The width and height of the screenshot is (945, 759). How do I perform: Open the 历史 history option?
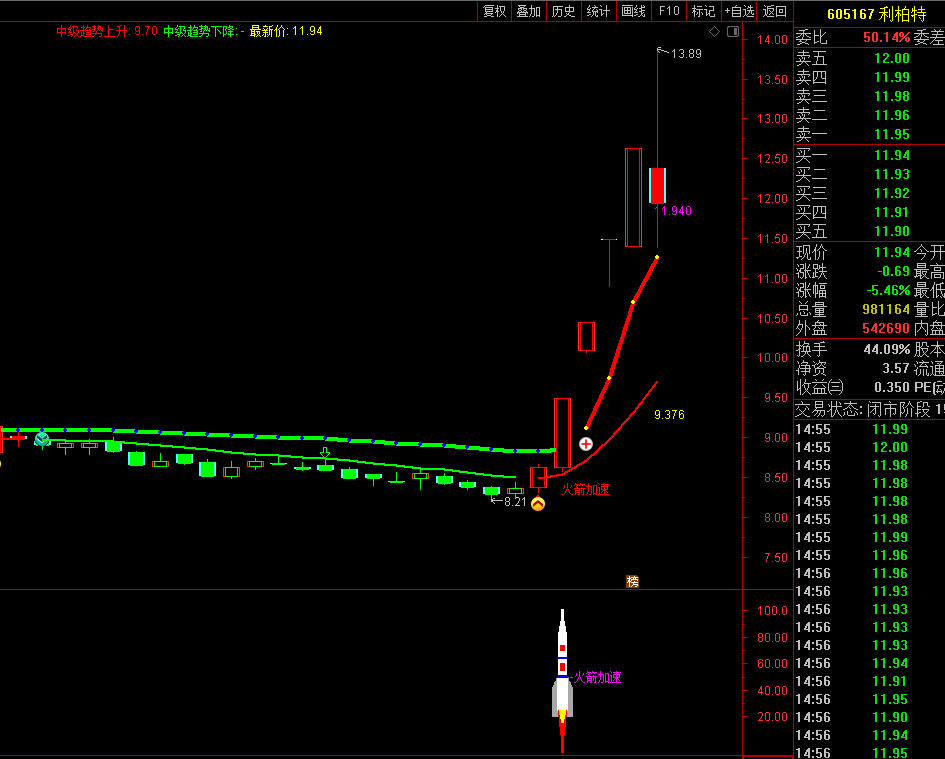tap(564, 11)
